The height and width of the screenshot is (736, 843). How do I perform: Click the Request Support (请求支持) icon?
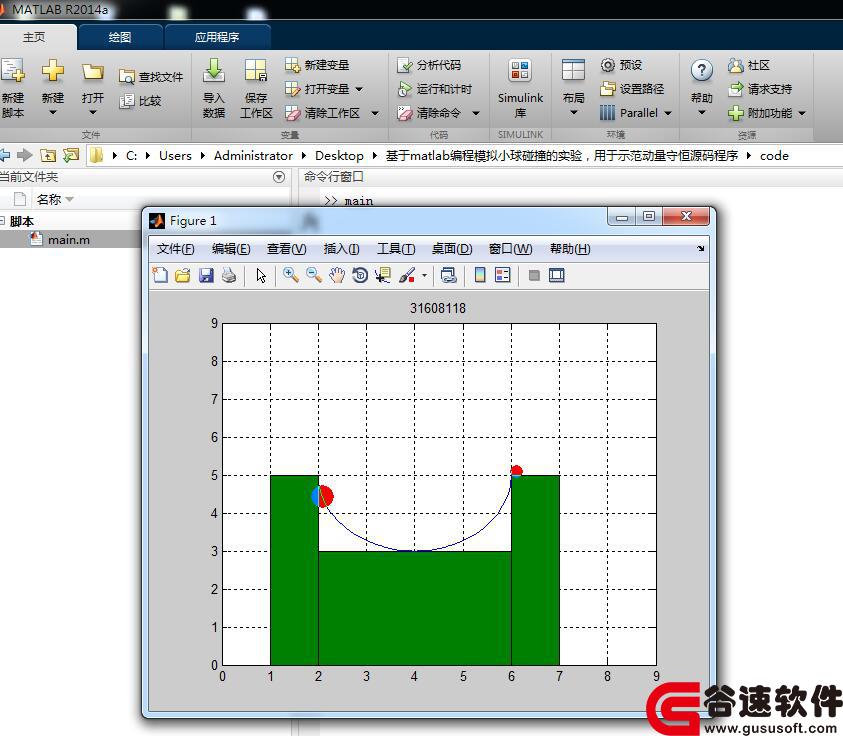tap(735, 89)
